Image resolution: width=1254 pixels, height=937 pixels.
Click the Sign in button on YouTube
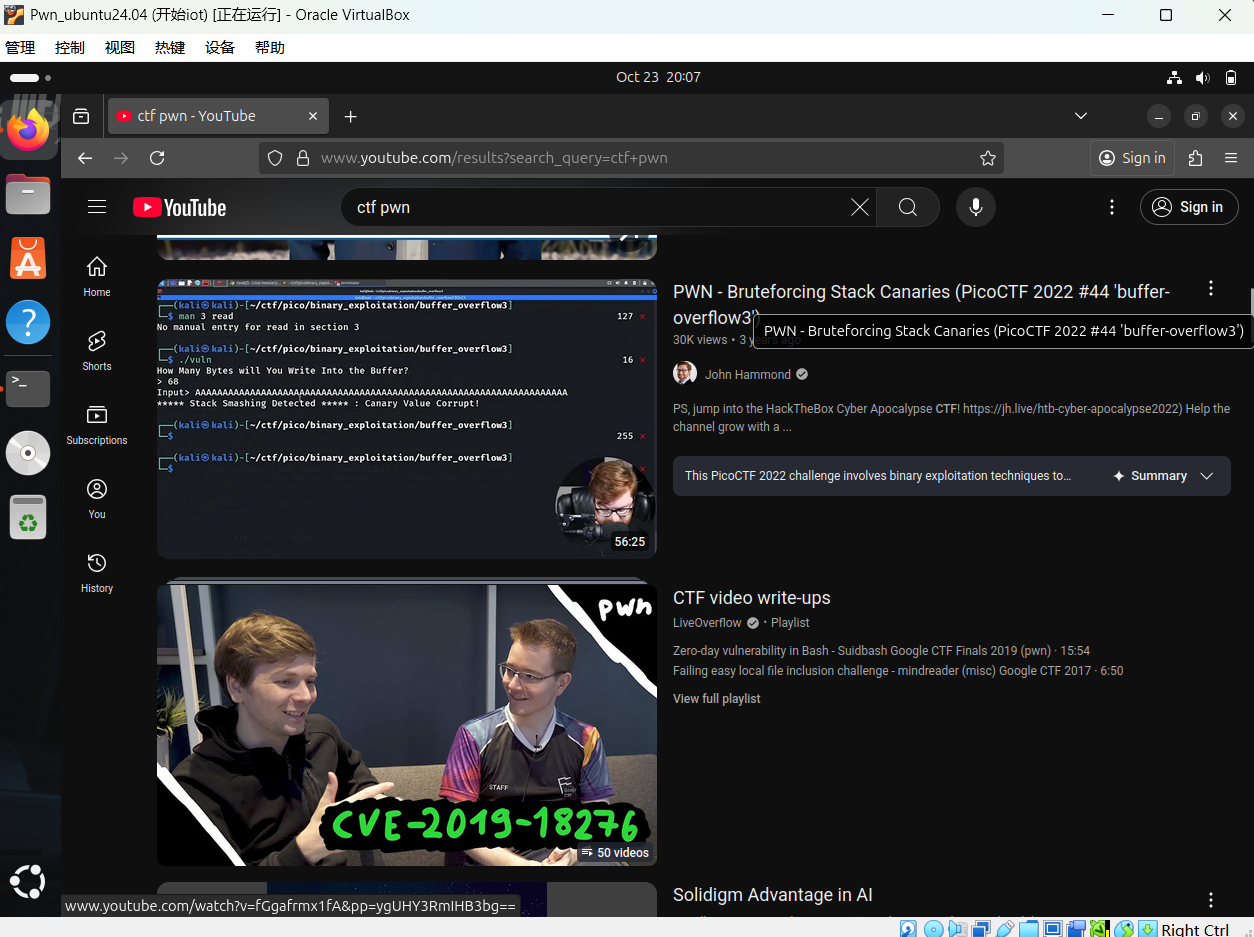(1189, 207)
